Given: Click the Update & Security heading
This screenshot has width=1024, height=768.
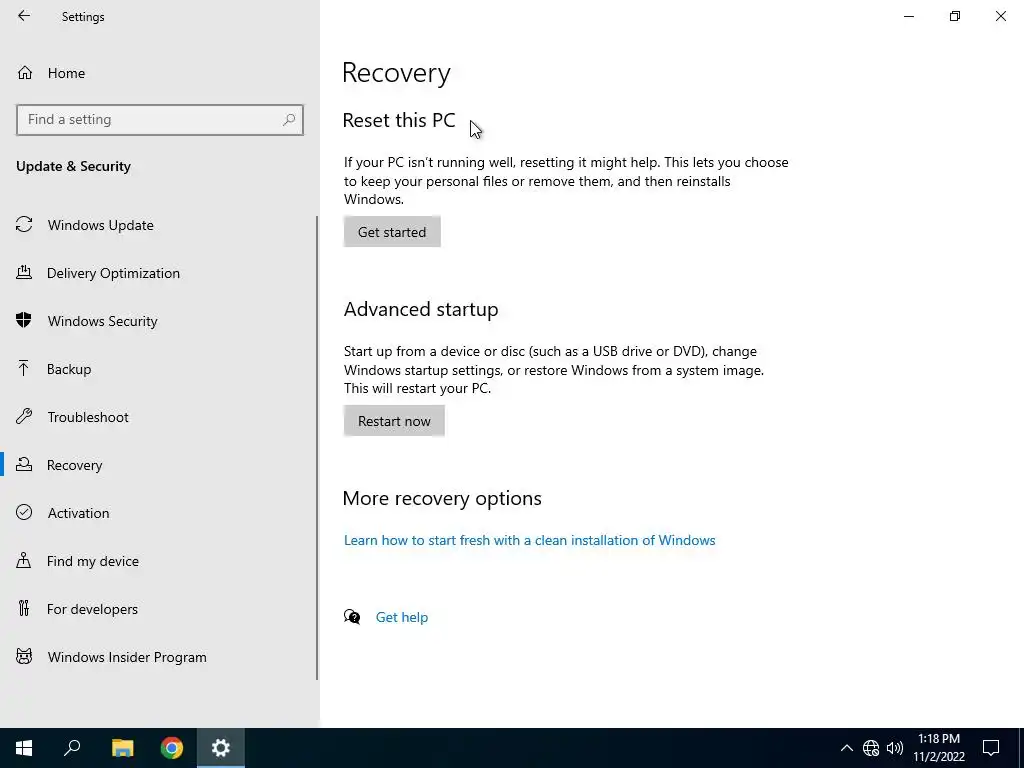Looking at the screenshot, I should (73, 166).
